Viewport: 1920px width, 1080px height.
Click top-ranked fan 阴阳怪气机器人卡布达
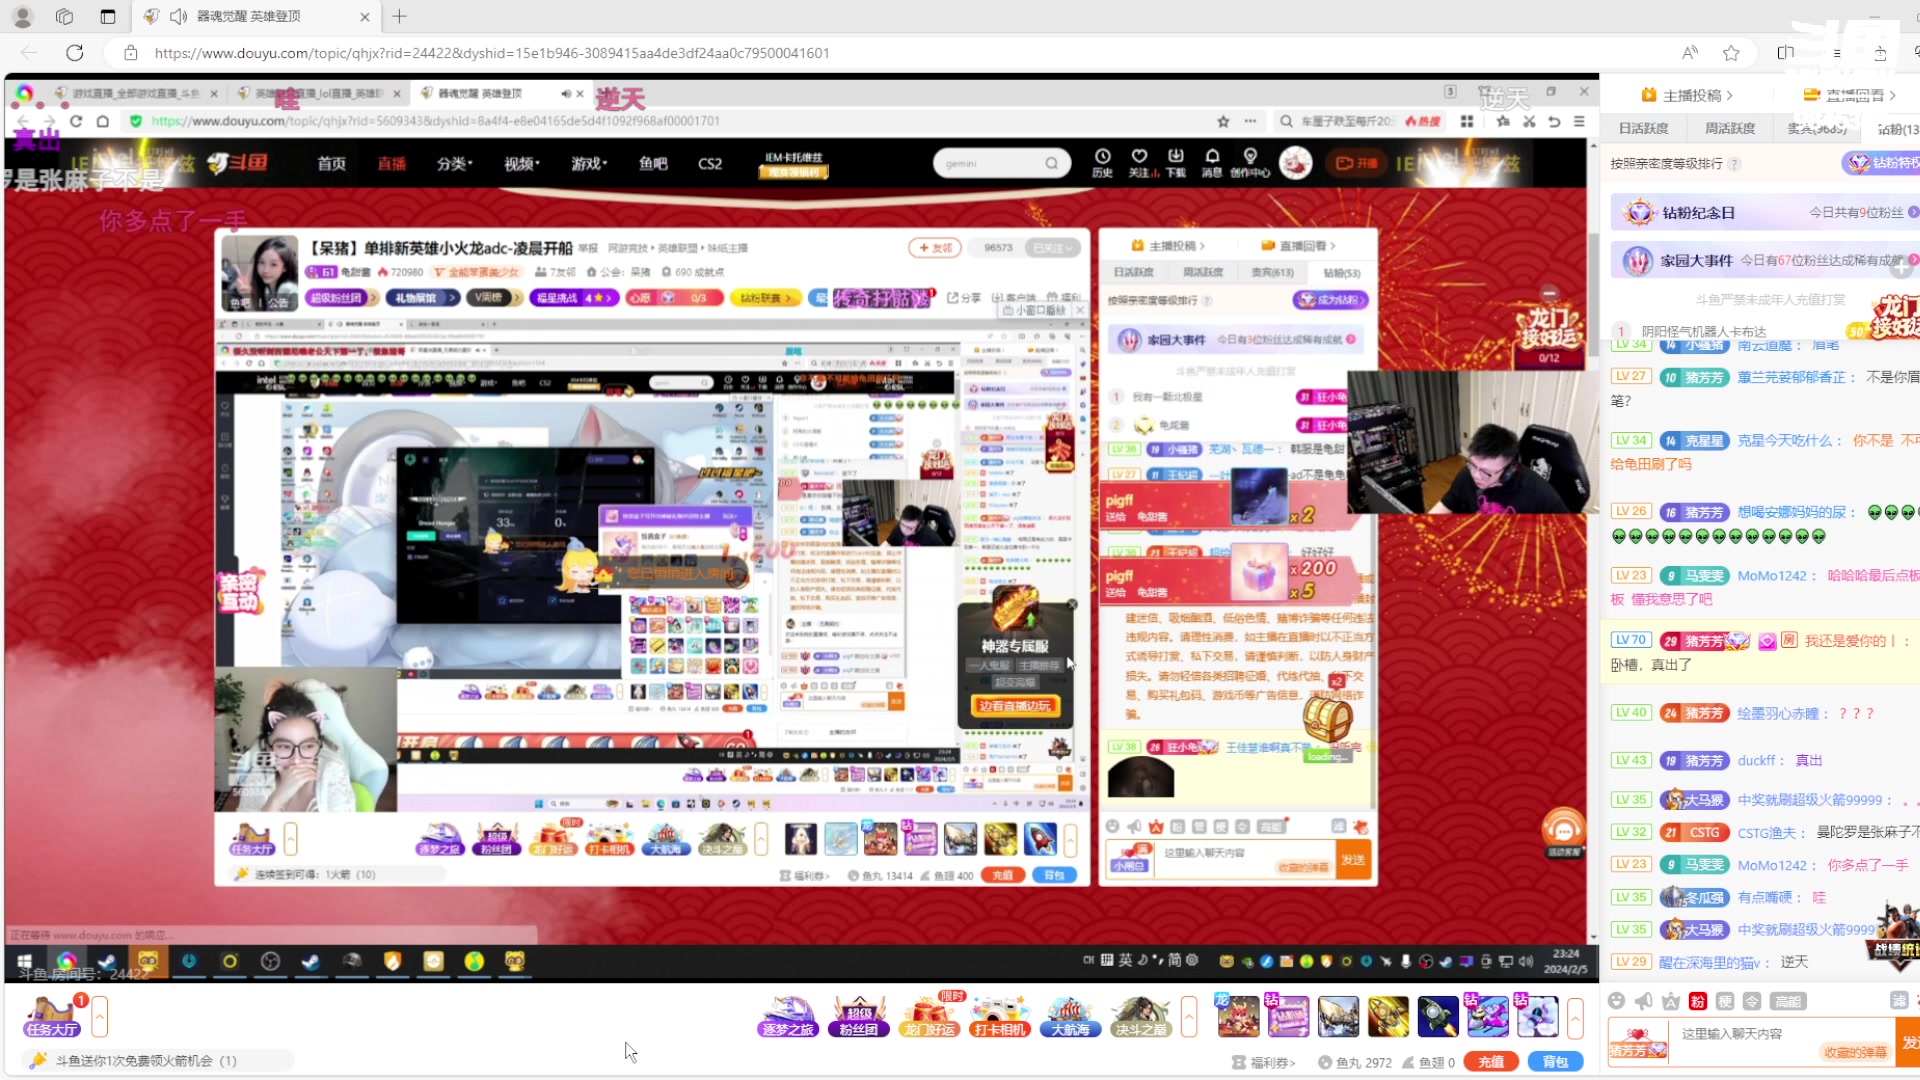[1703, 331]
